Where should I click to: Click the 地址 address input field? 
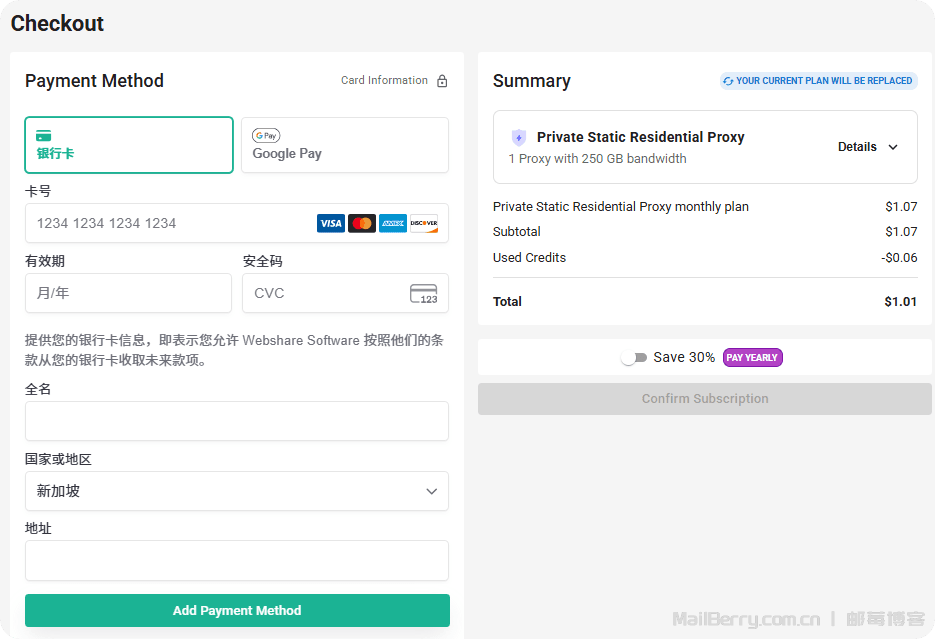[237, 560]
